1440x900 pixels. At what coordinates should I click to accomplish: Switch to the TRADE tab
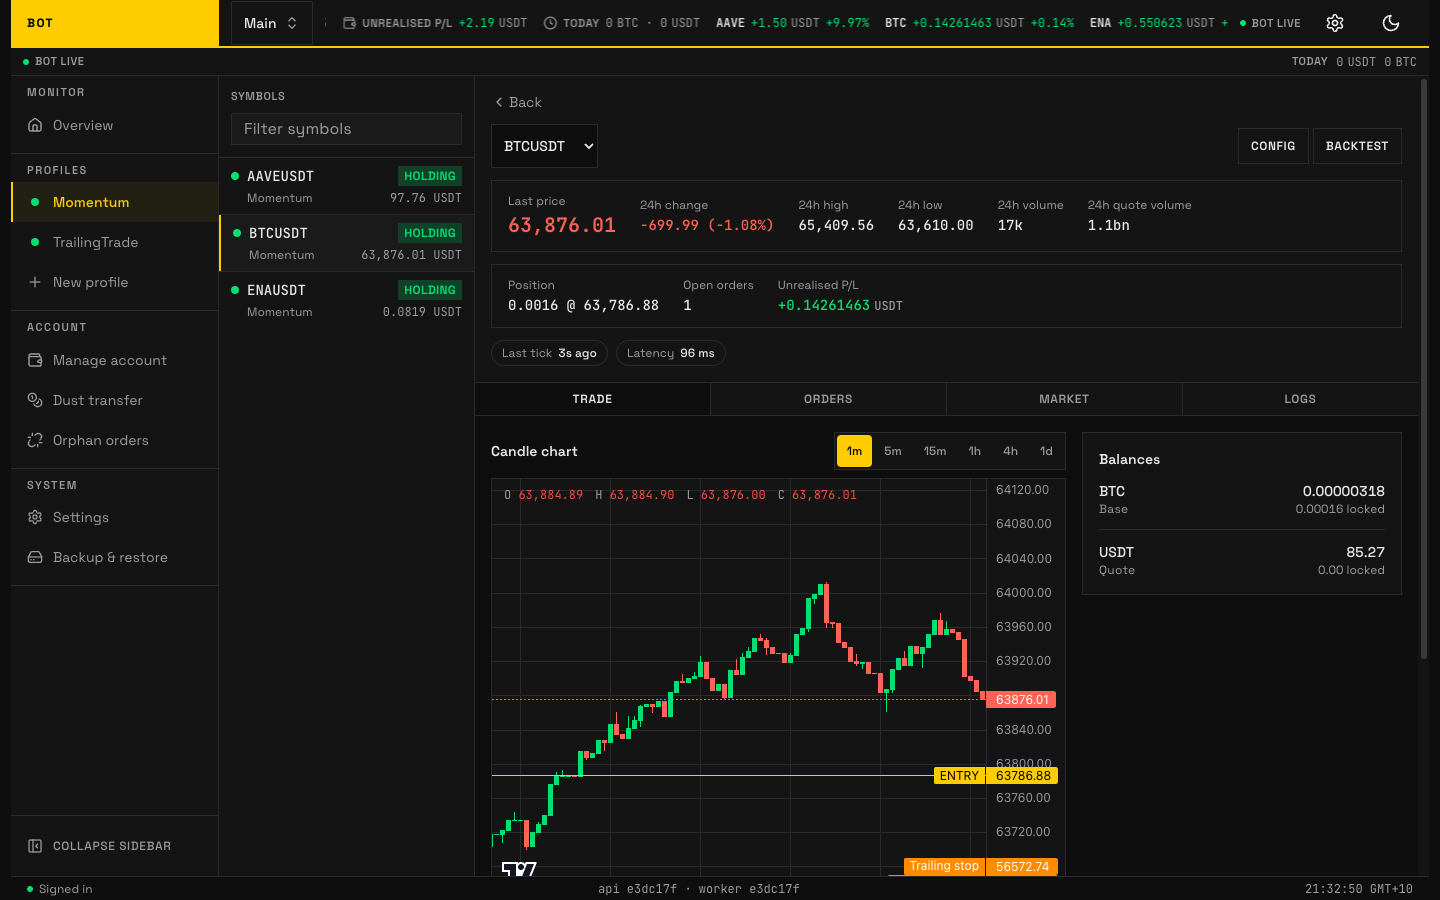[592, 399]
